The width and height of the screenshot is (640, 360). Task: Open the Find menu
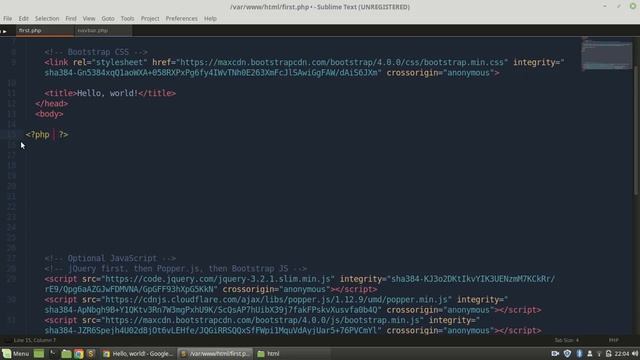point(71,18)
